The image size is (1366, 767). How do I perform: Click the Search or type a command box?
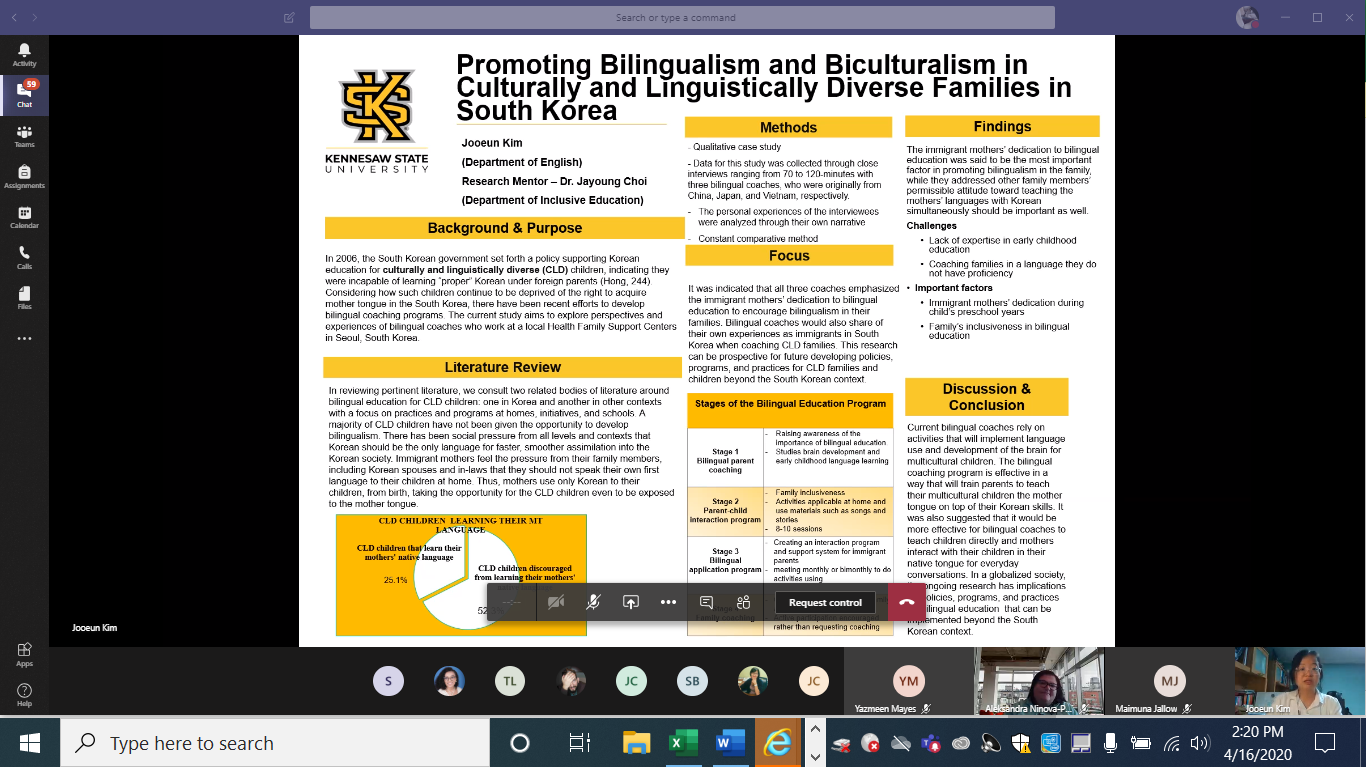pyautogui.click(x=682, y=18)
